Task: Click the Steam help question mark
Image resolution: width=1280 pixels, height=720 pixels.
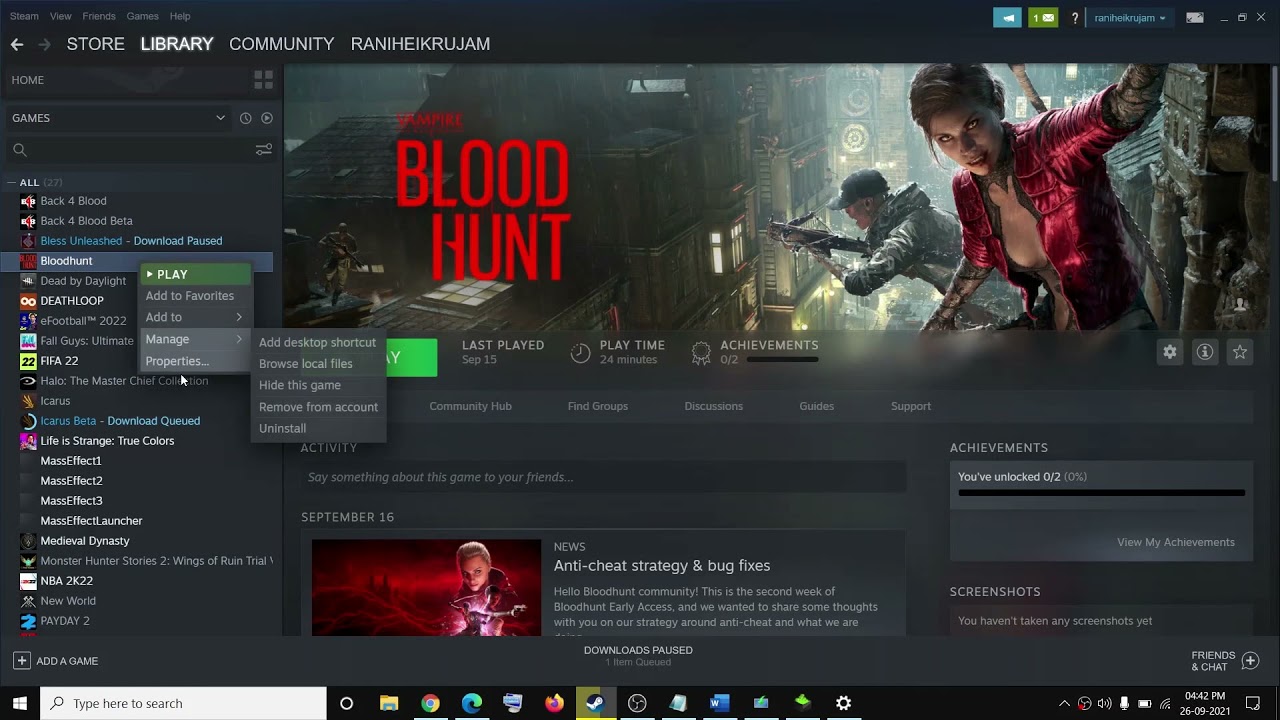Action: [x=1075, y=18]
